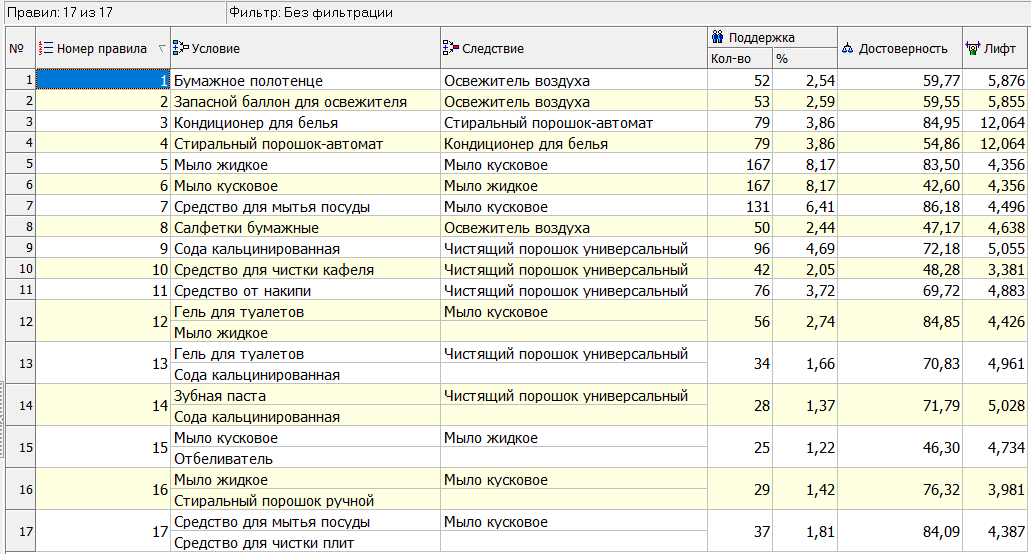
Task: Click the № column header
Action: tap(17, 48)
